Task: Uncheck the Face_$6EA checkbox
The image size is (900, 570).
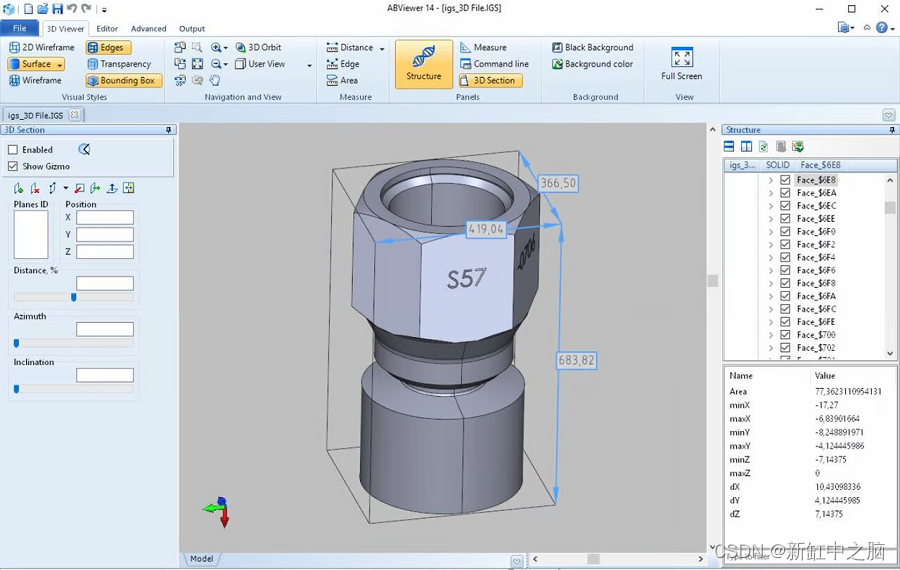Action: [785, 193]
